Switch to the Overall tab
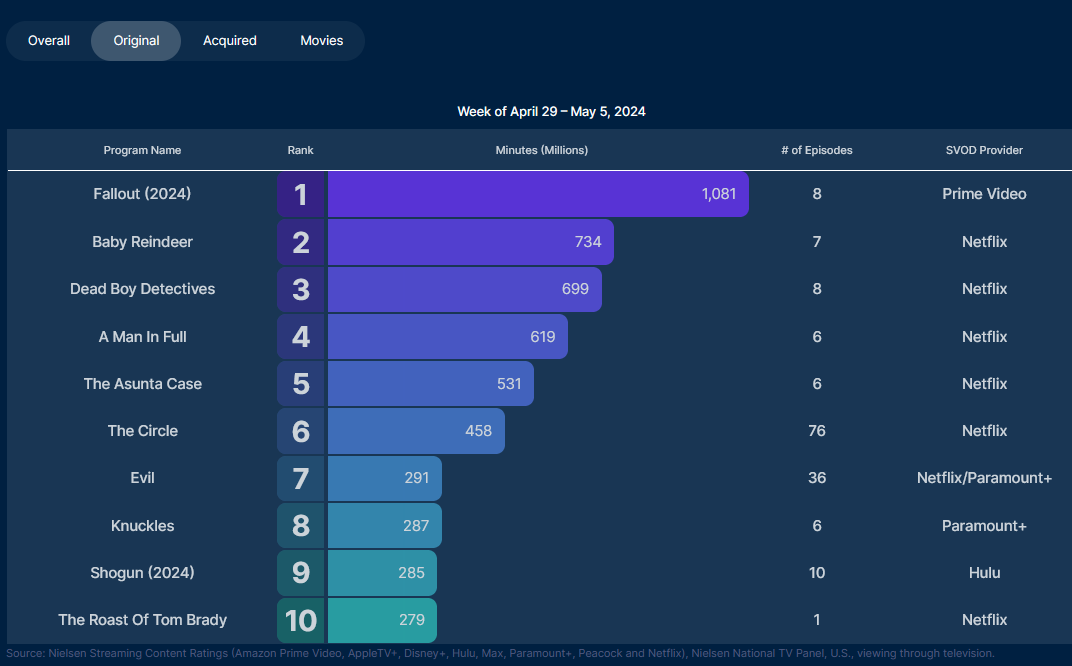The image size is (1072, 666). [49, 41]
